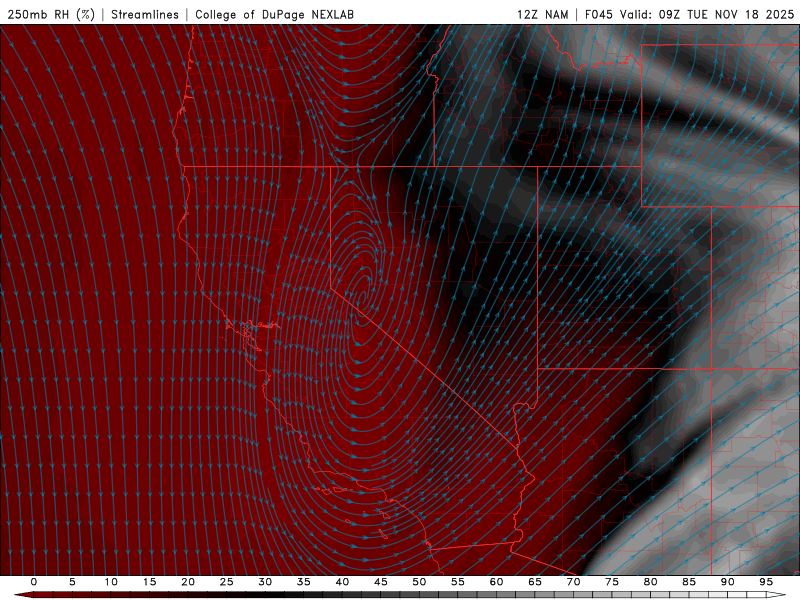Click the "250mb RH (%)" title text
Screen dimensions: 800x600
click(x=51, y=14)
